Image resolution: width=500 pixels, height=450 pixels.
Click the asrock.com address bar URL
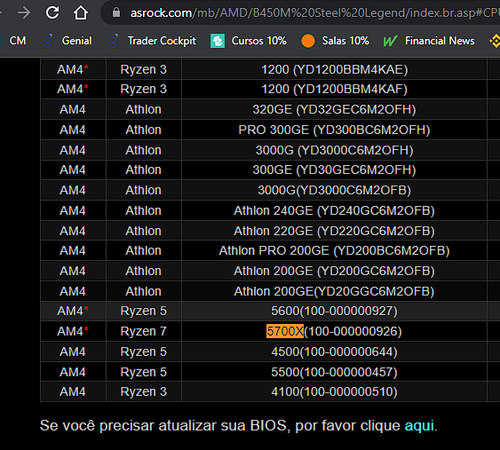[313, 13]
